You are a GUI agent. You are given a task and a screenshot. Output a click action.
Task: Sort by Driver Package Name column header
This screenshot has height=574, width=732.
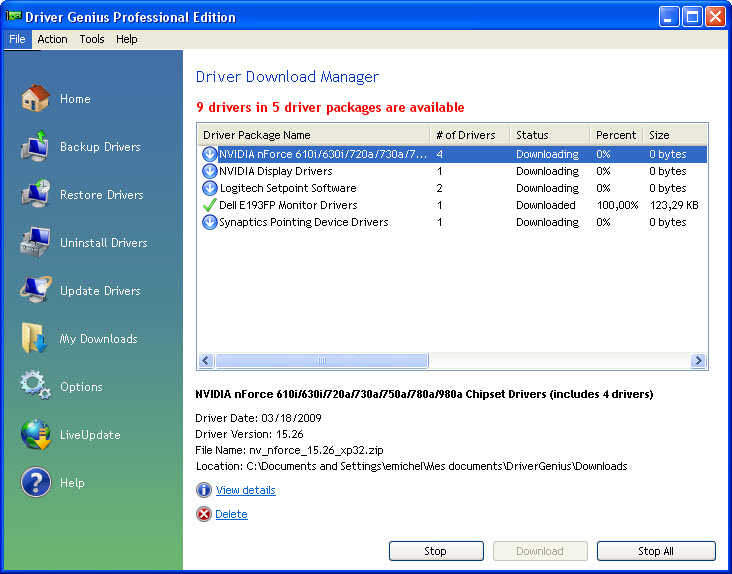point(313,135)
